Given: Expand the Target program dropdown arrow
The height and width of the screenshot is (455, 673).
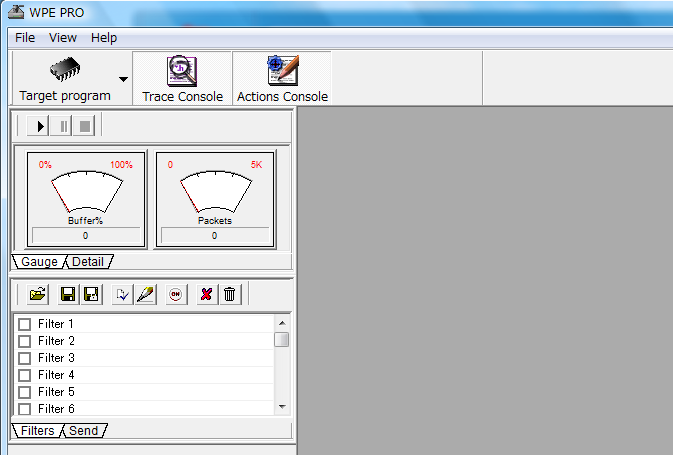Looking at the screenshot, I should click(123, 79).
